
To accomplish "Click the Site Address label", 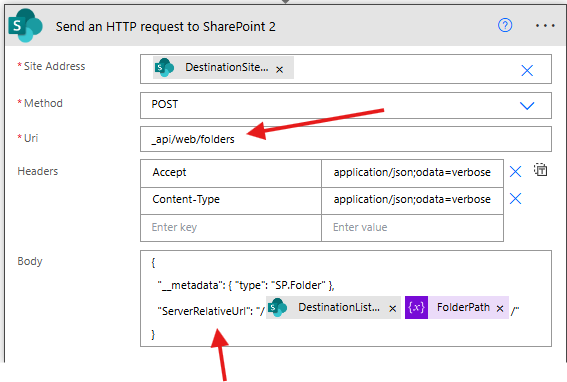I will click(x=54, y=66).
